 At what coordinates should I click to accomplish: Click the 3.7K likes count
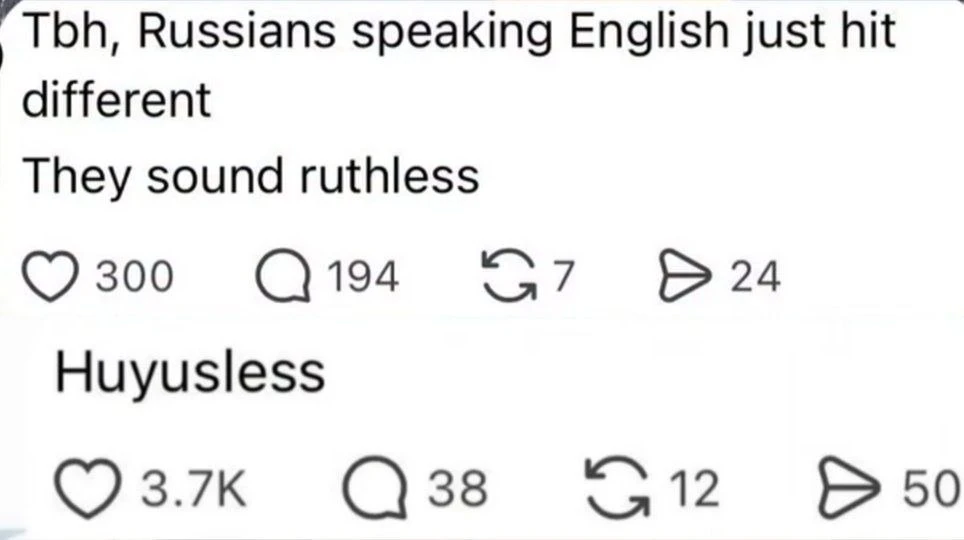(x=194, y=488)
